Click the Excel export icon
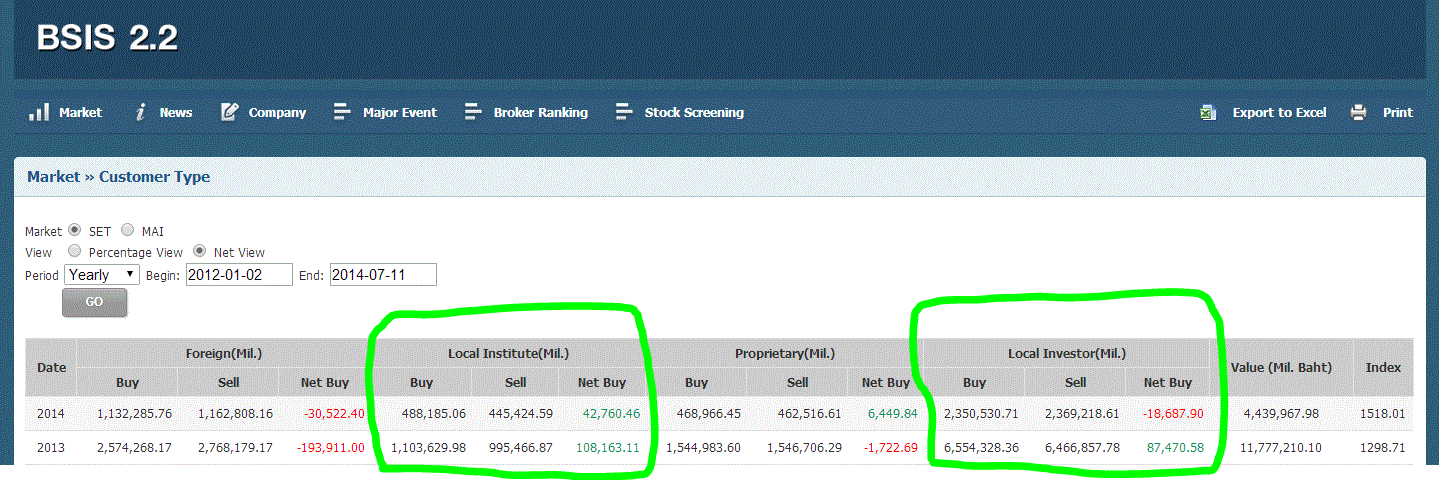This screenshot has height=480, width=1439. coord(1208,113)
